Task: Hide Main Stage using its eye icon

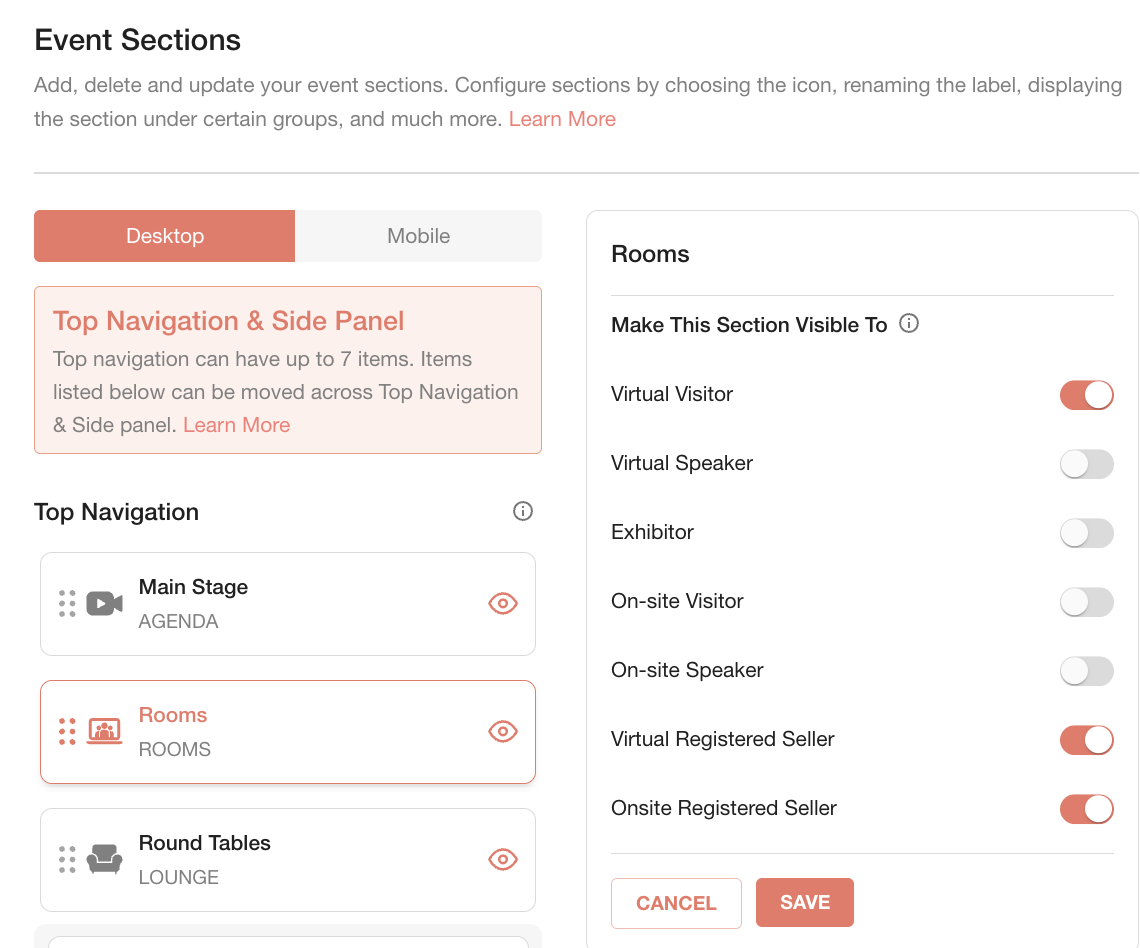Action: point(502,604)
